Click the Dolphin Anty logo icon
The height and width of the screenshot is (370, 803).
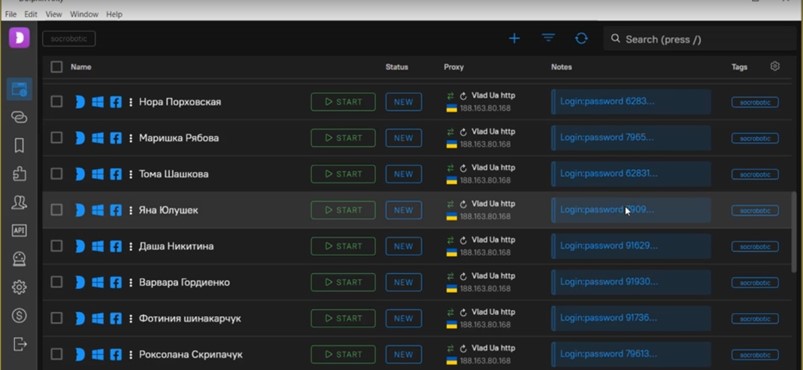click(19, 38)
